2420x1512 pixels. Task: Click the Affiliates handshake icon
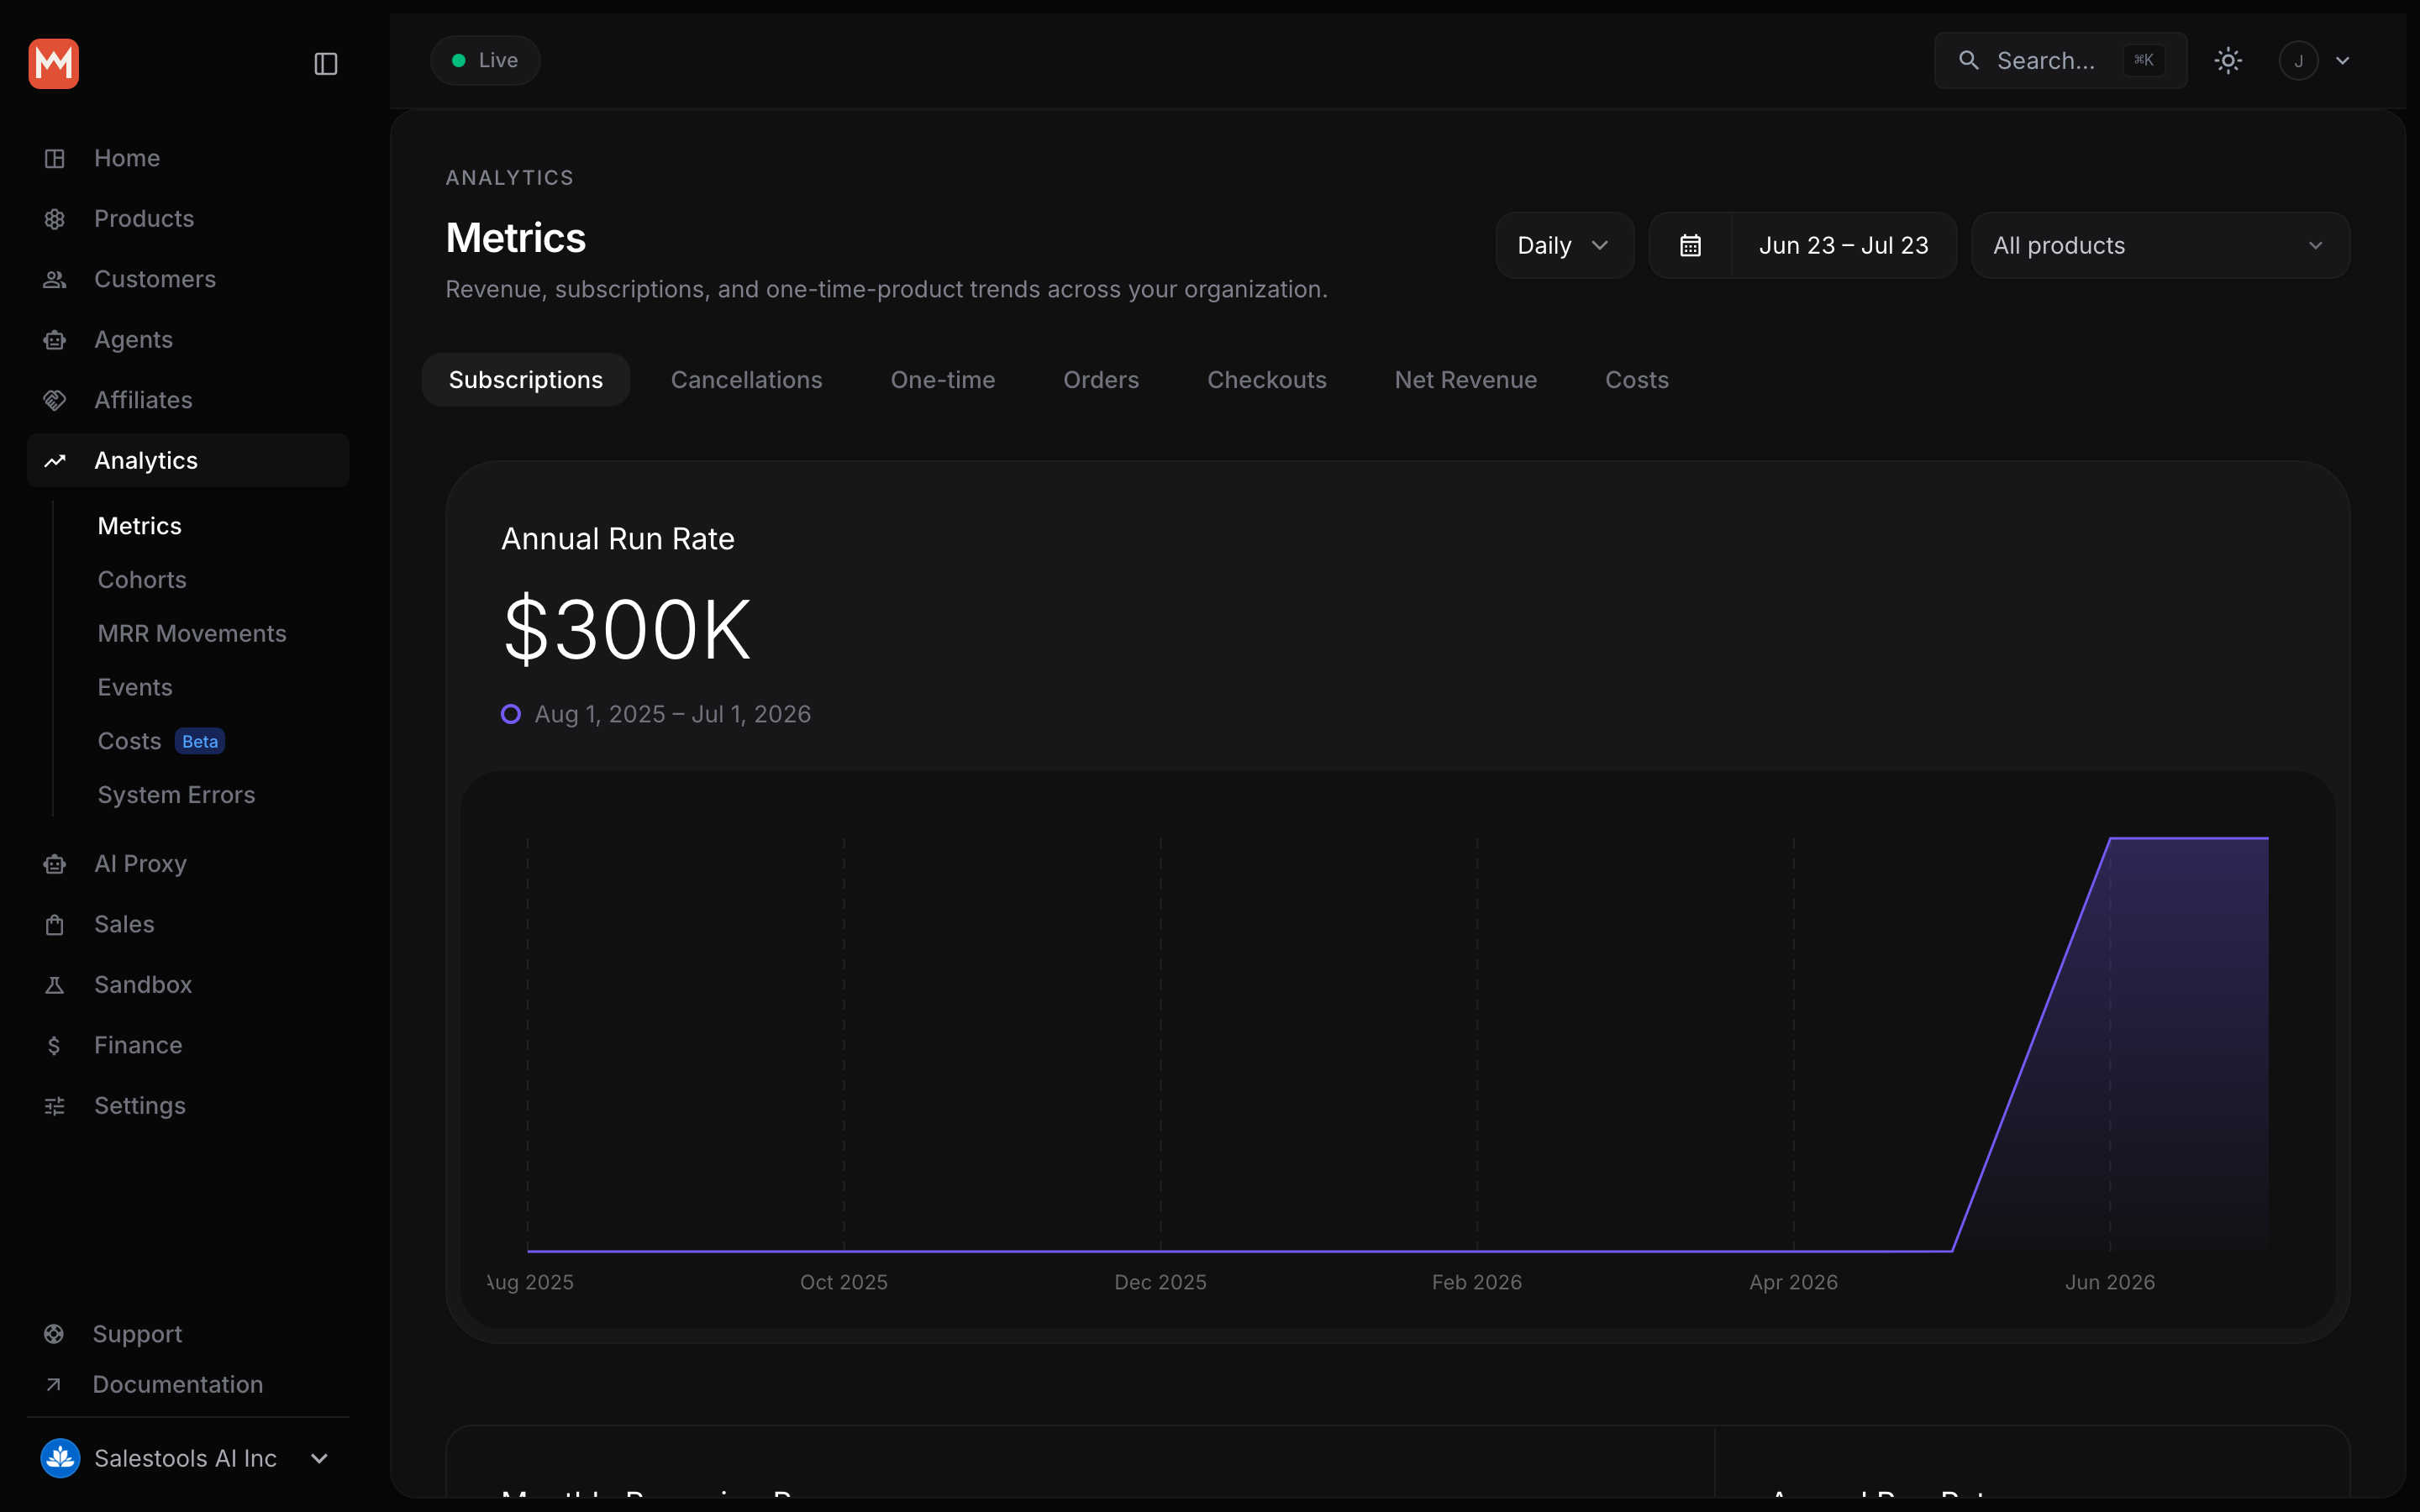pos(55,400)
